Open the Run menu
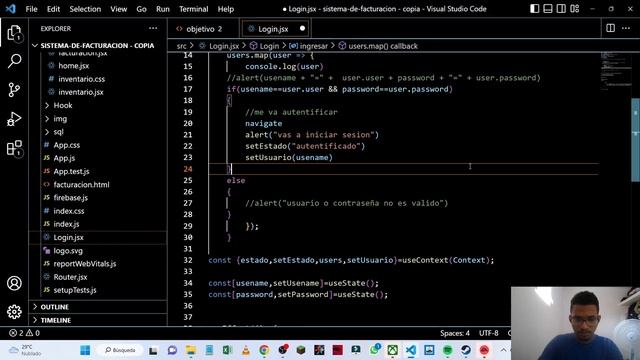The width and height of the screenshot is (640, 360). (163, 9)
